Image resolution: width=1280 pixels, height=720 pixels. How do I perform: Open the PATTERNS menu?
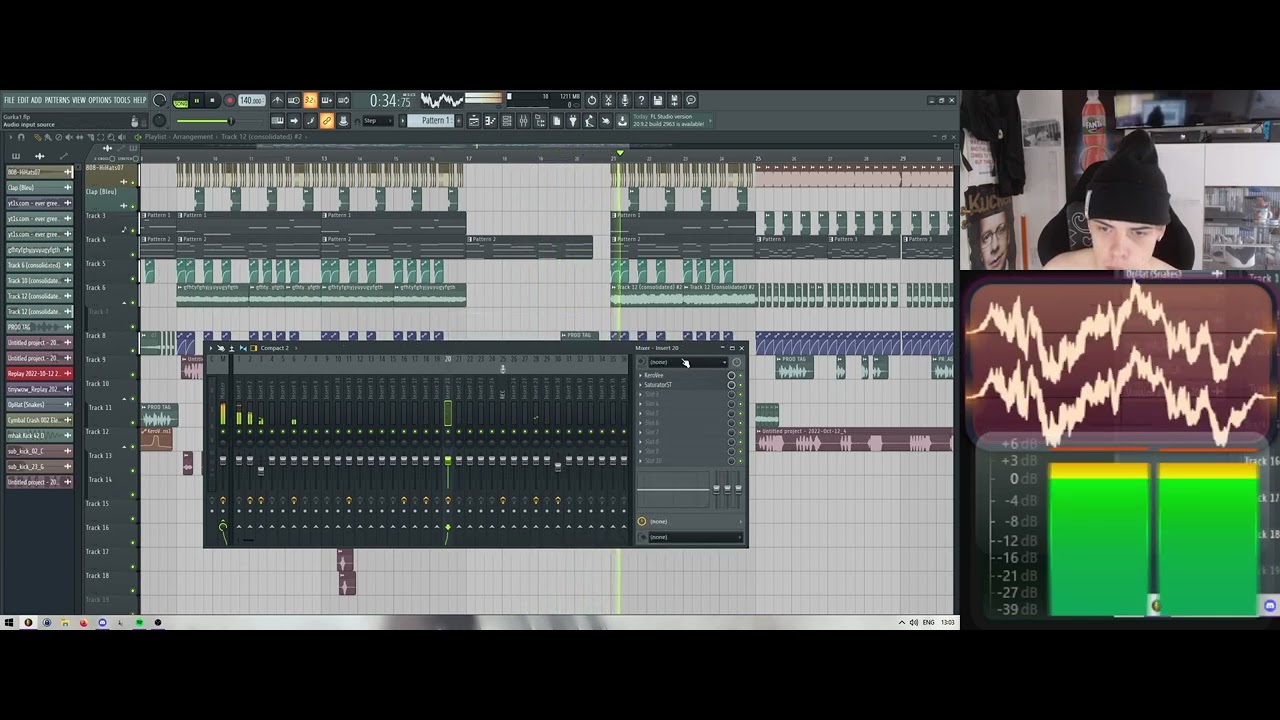point(57,100)
